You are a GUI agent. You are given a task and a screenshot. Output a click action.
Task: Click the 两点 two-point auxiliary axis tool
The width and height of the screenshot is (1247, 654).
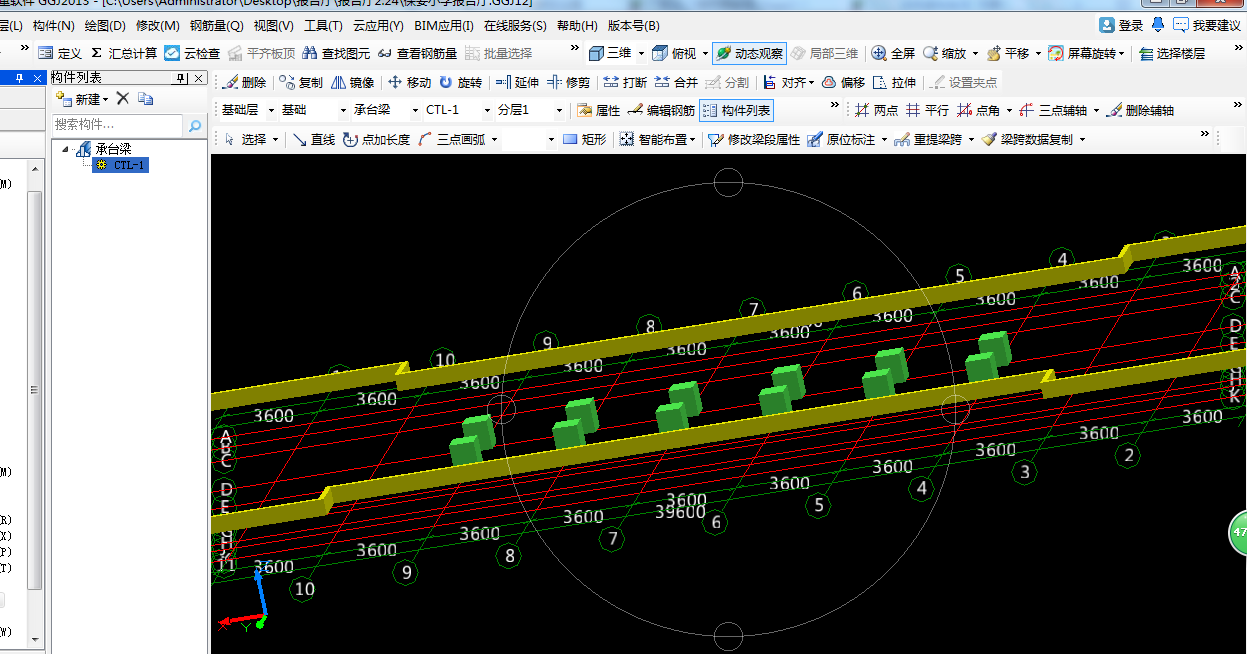click(x=876, y=111)
